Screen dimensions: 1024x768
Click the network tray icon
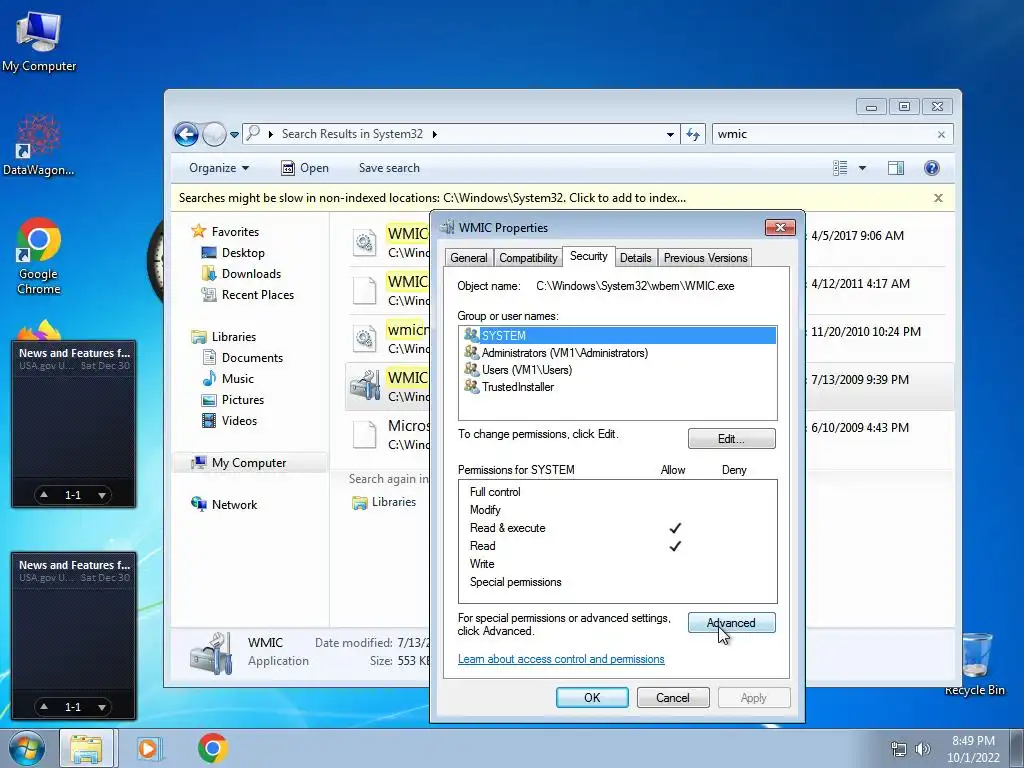coord(899,749)
